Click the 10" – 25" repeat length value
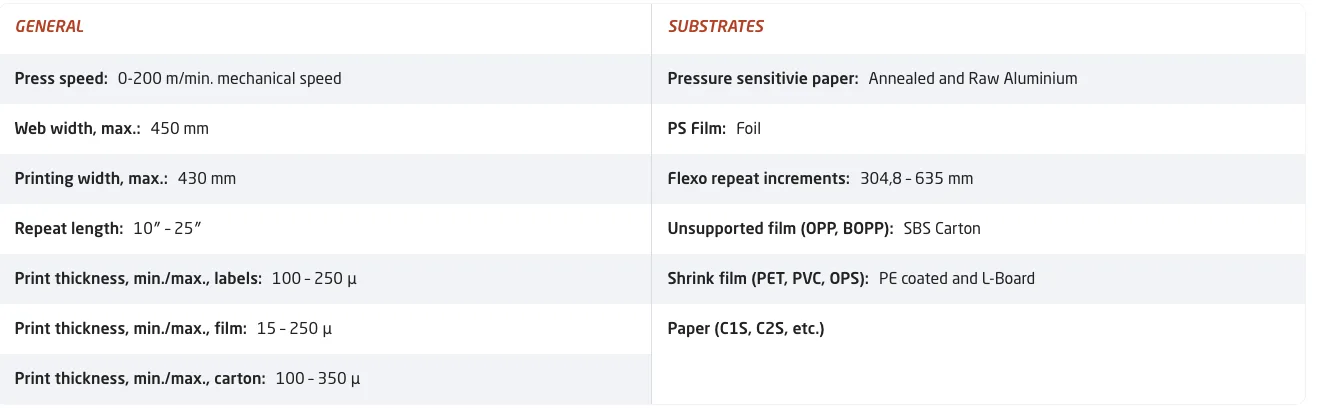The image size is (1317, 408). pos(167,228)
